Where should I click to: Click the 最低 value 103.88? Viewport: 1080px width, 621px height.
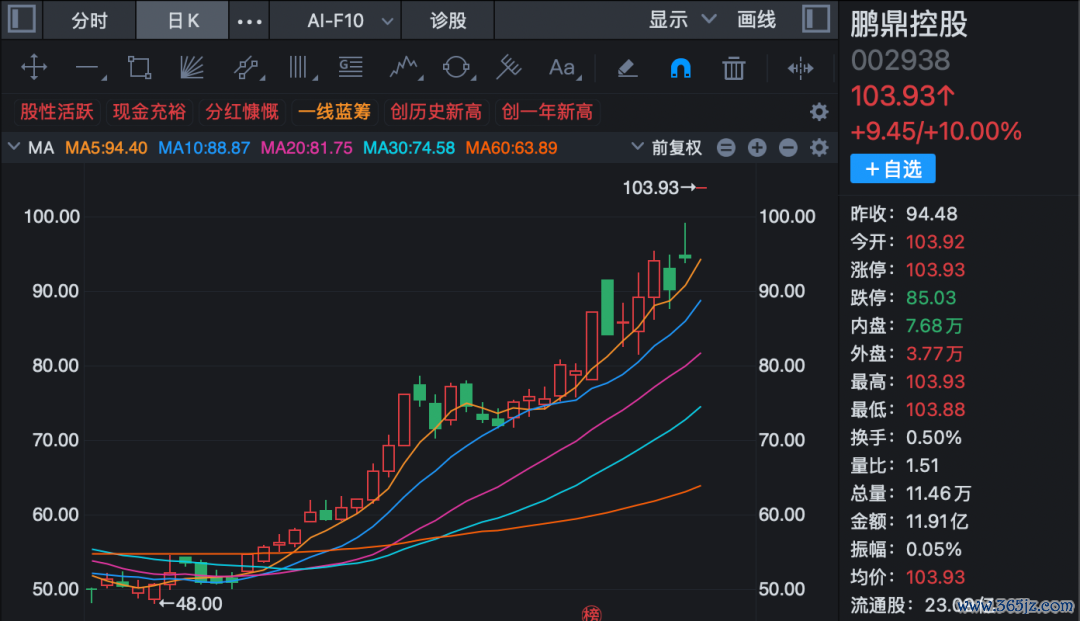pyautogui.click(x=935, y=410)
